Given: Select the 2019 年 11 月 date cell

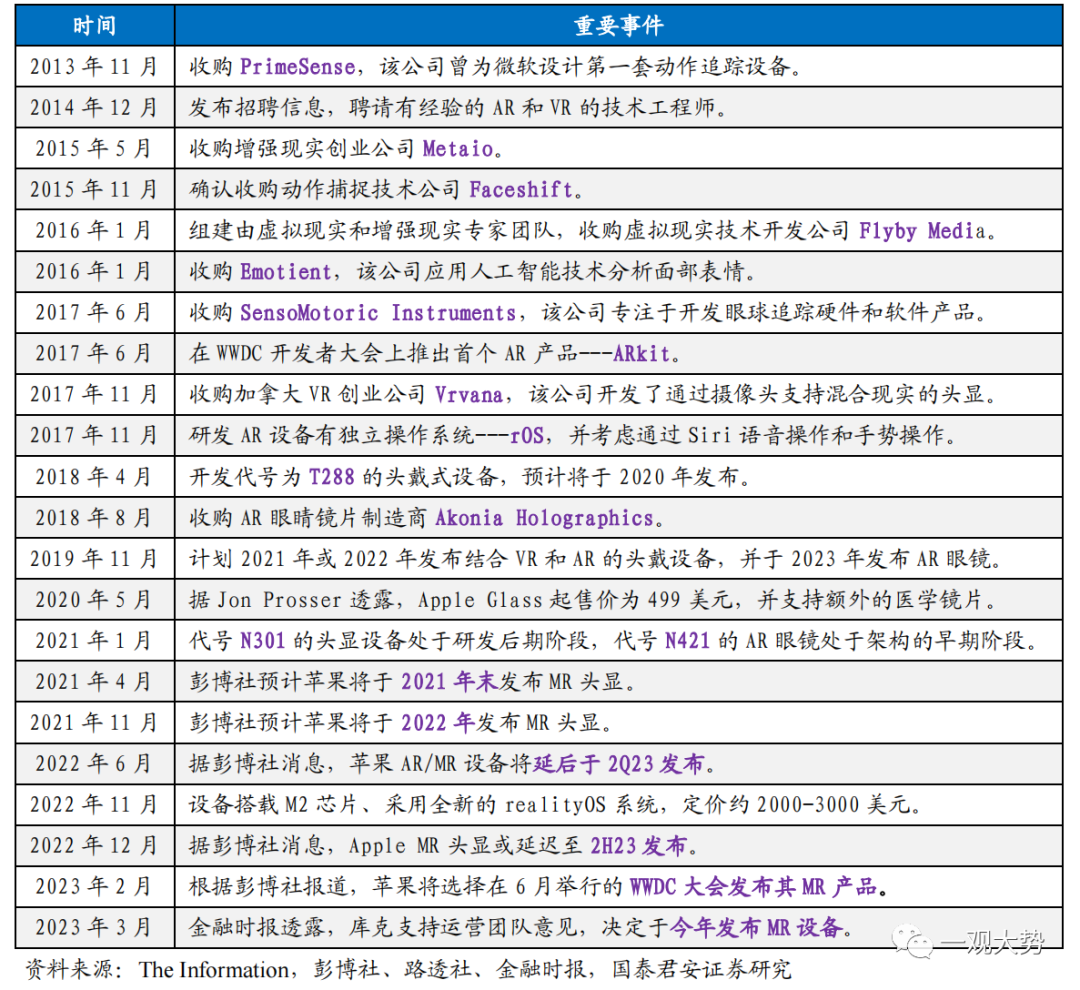Looking at the screenshot, I should [95, 558].
